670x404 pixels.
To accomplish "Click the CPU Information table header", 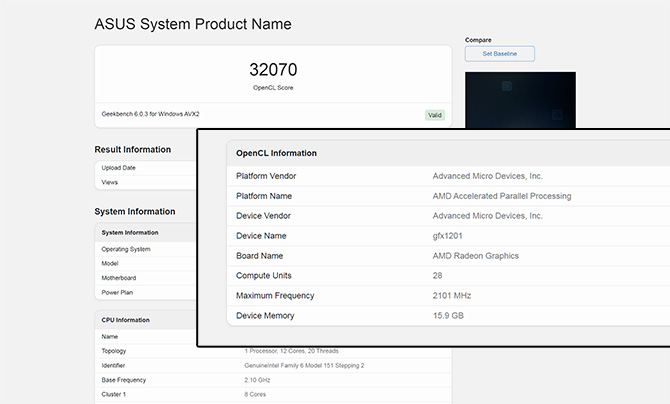I will click(126, 320).
